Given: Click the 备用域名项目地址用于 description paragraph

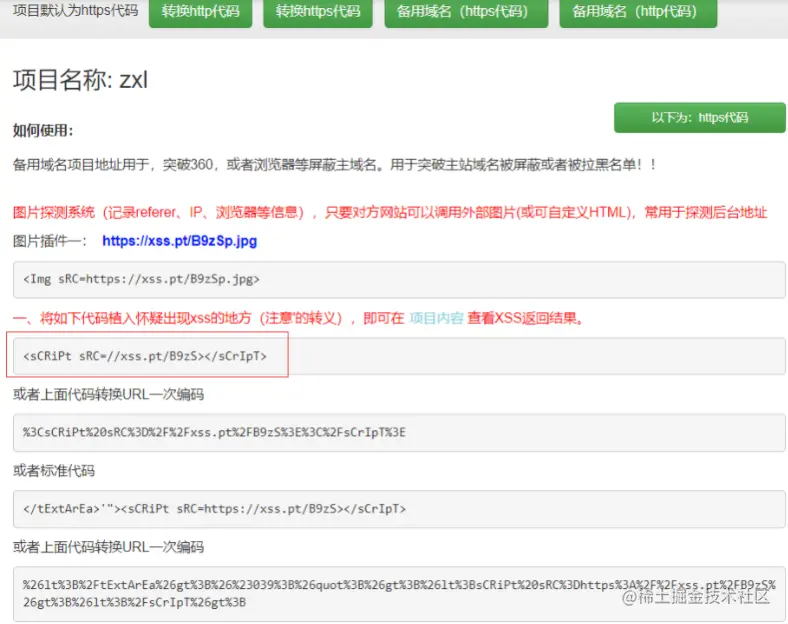Looking at the screenshot, I should tap(334, 165).
